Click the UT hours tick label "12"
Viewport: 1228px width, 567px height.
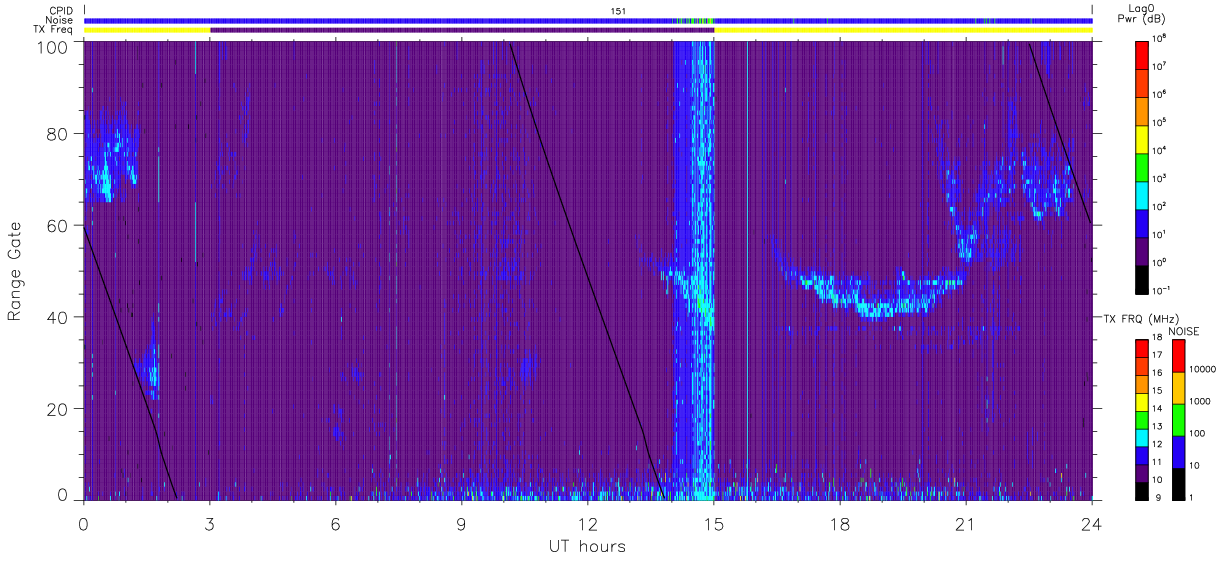click(587, 523)
